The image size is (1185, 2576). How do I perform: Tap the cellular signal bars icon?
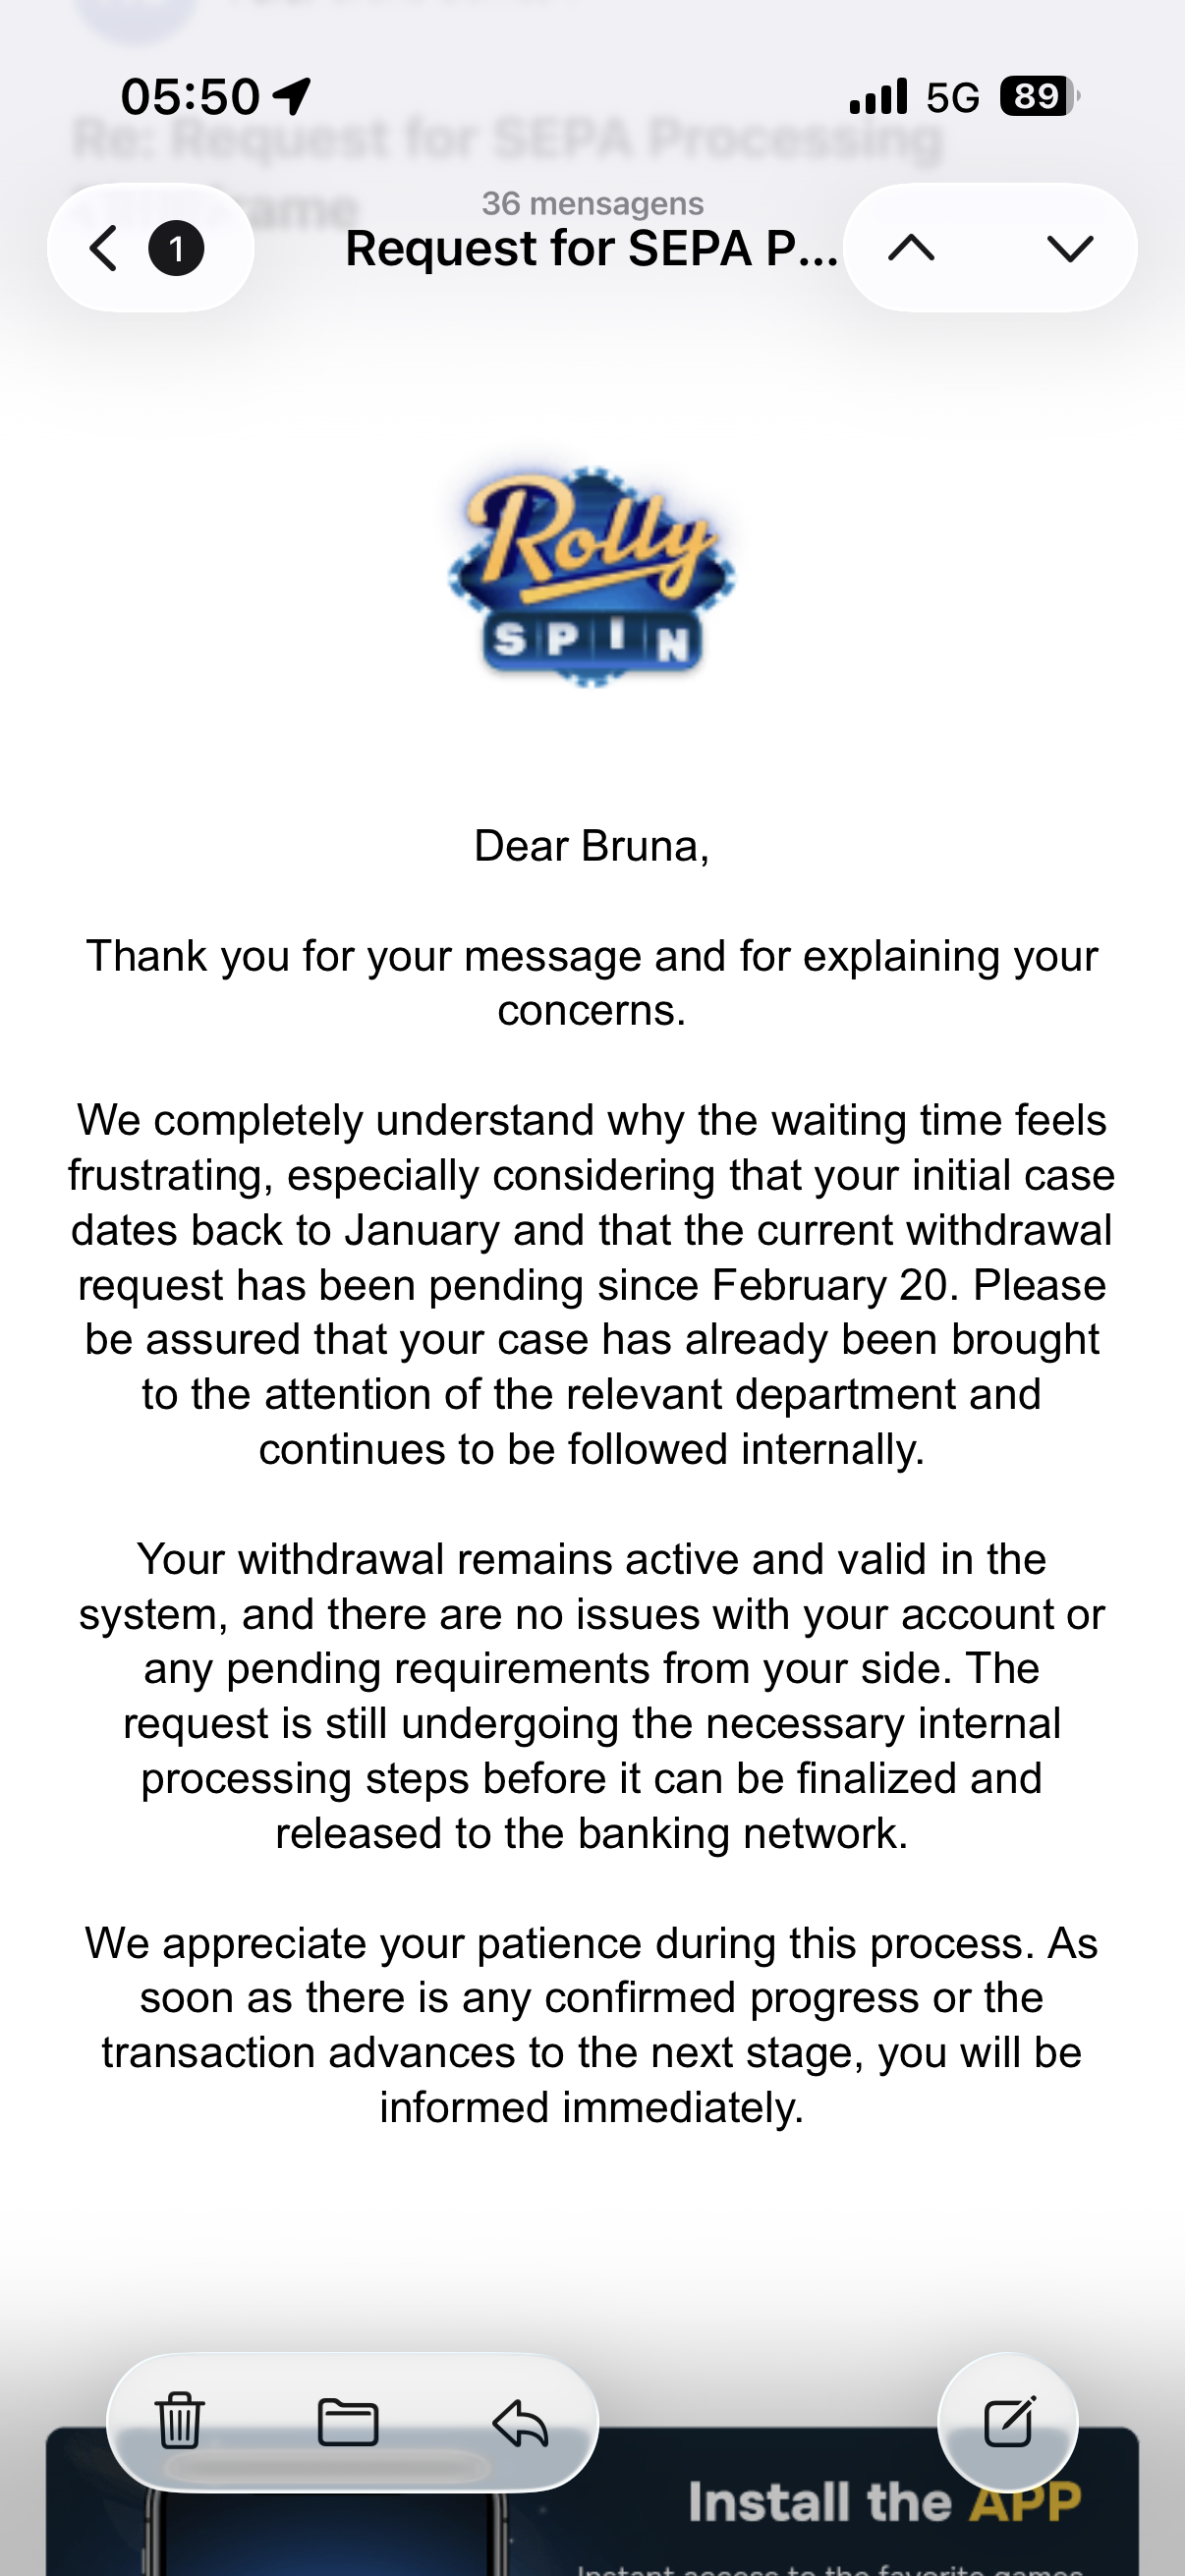click(878, 97)
